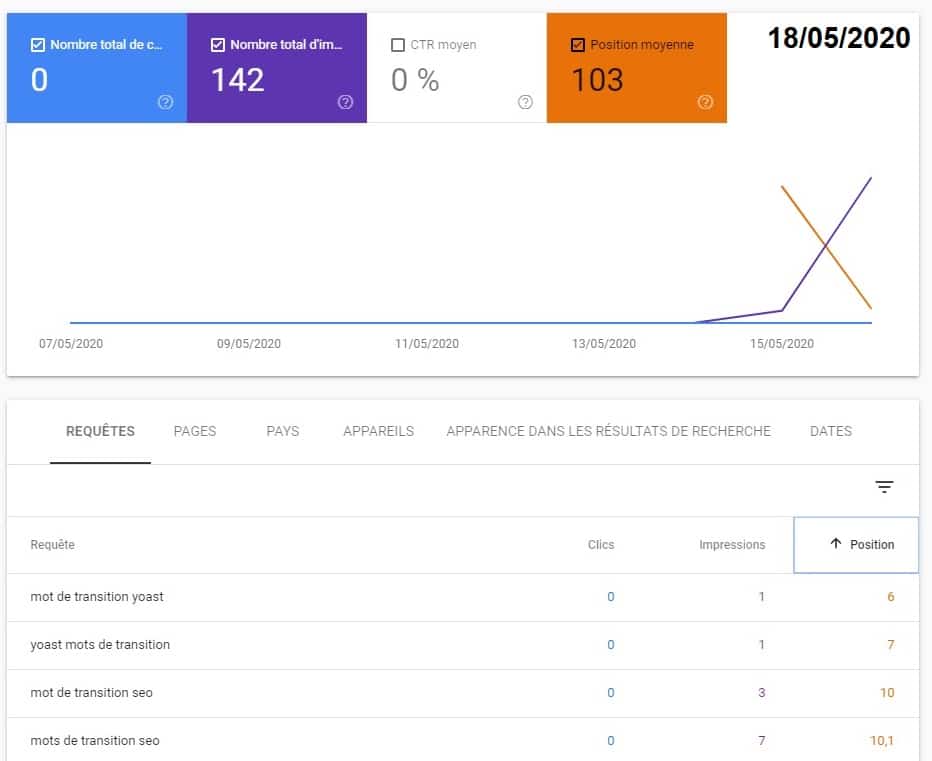Click clicks value 0 for mots de transition seo

tap(610, 741)
